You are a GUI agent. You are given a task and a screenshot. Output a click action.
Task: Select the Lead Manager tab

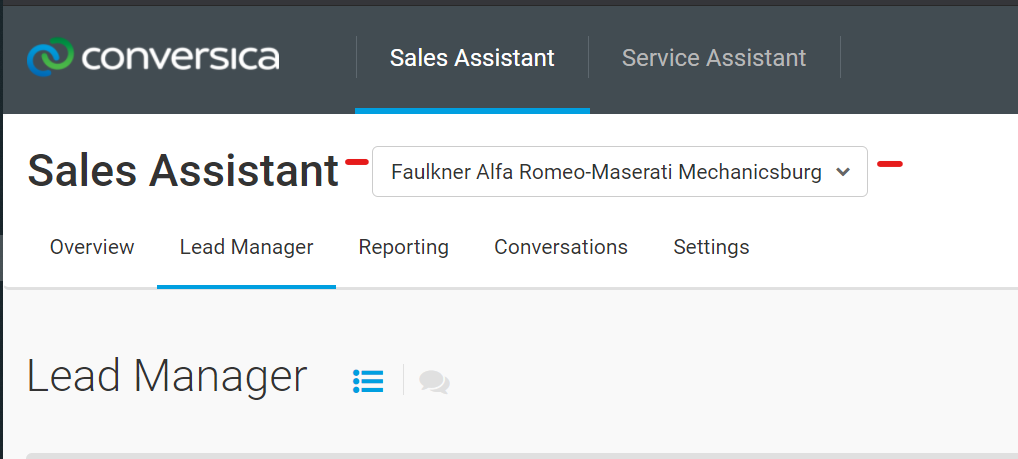tap(247, 247)
